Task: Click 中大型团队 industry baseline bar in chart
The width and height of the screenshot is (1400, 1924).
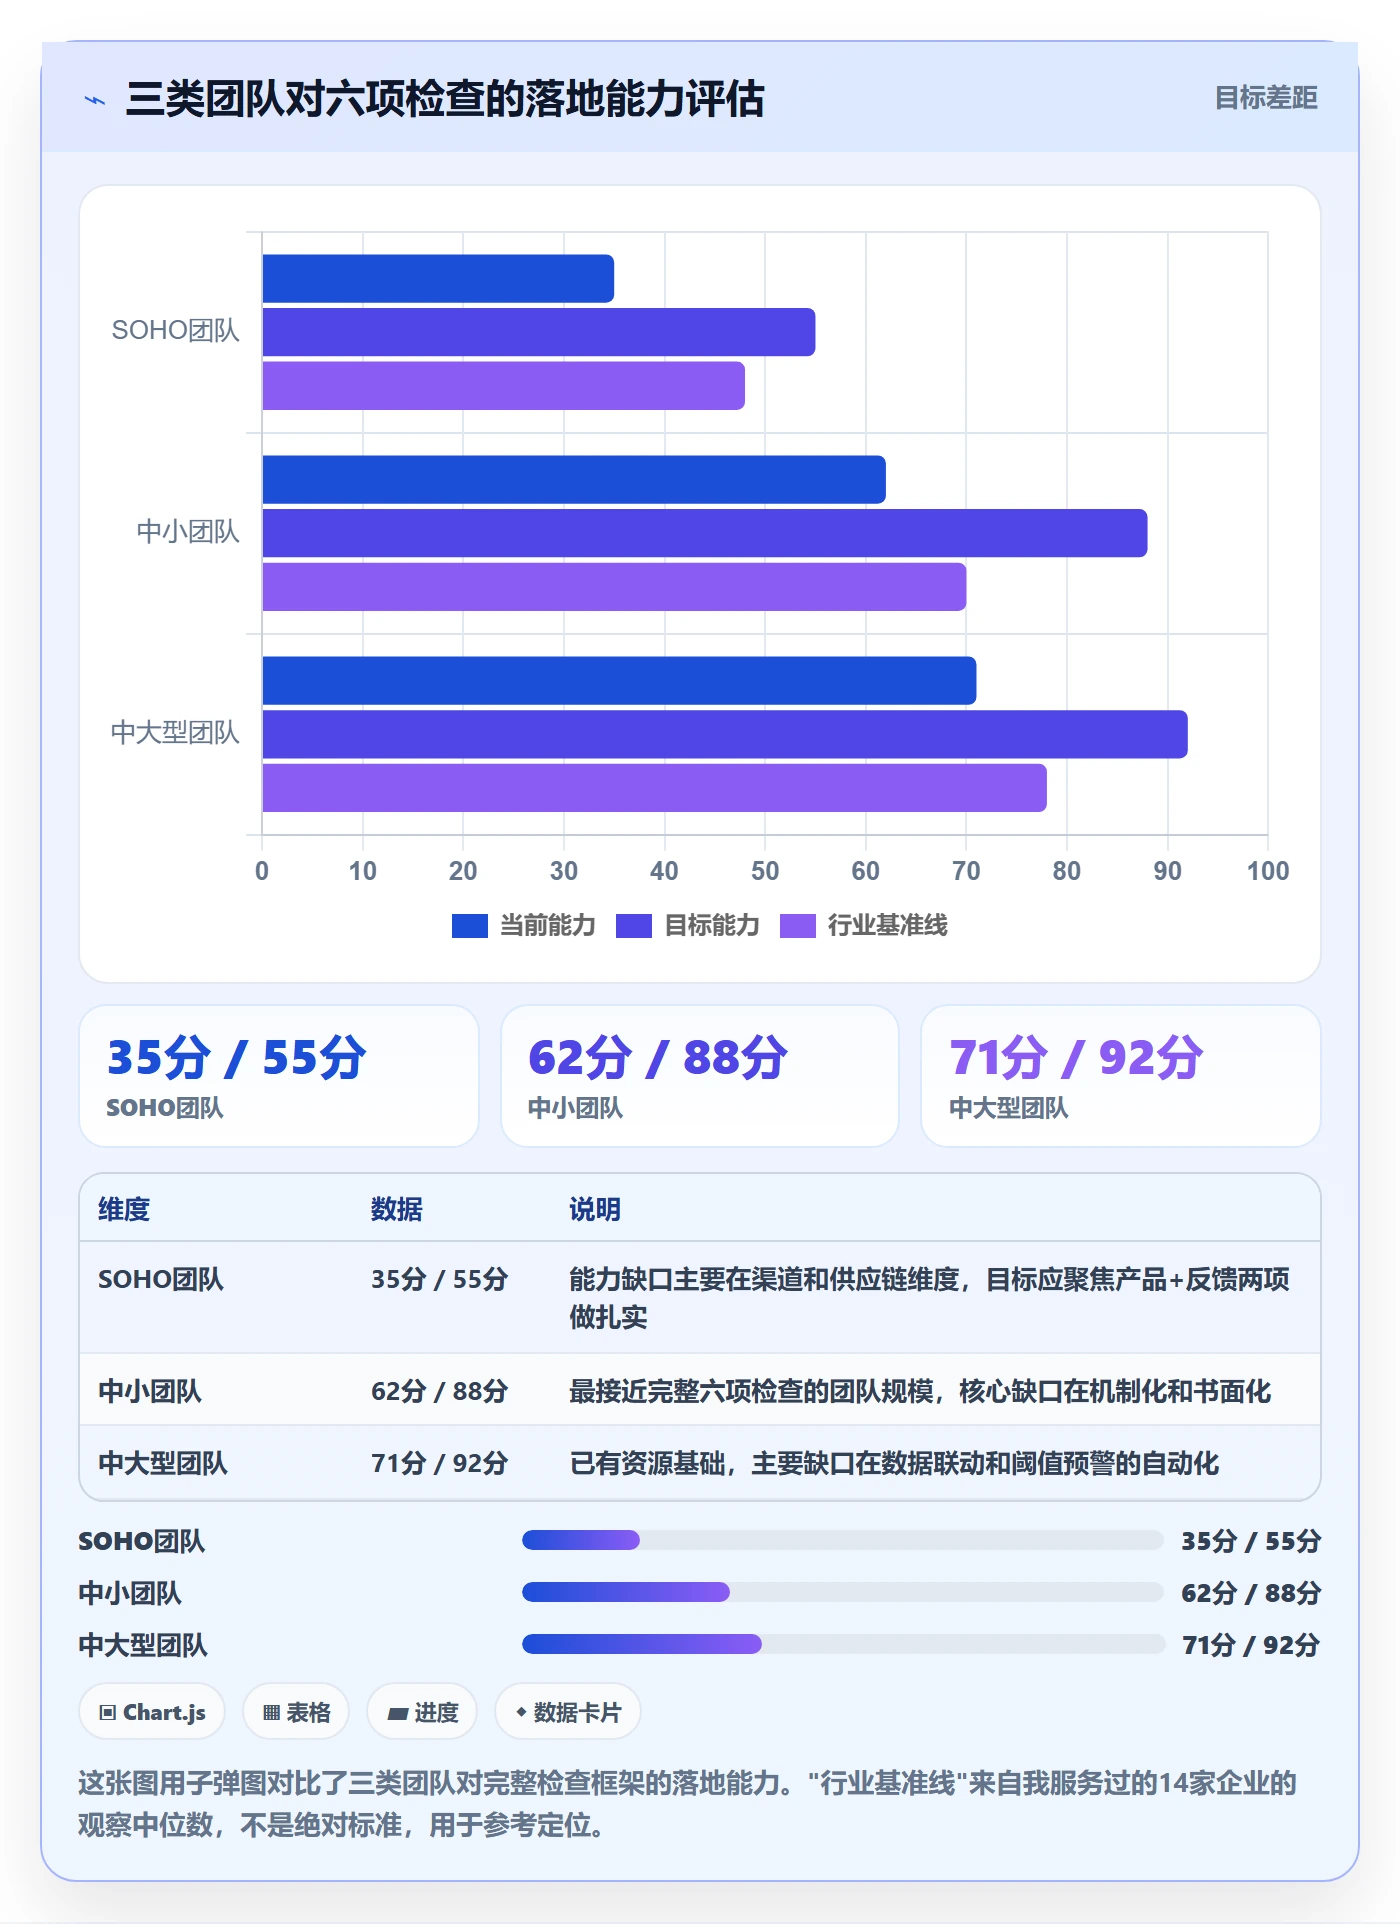Action: click(654, 788)
